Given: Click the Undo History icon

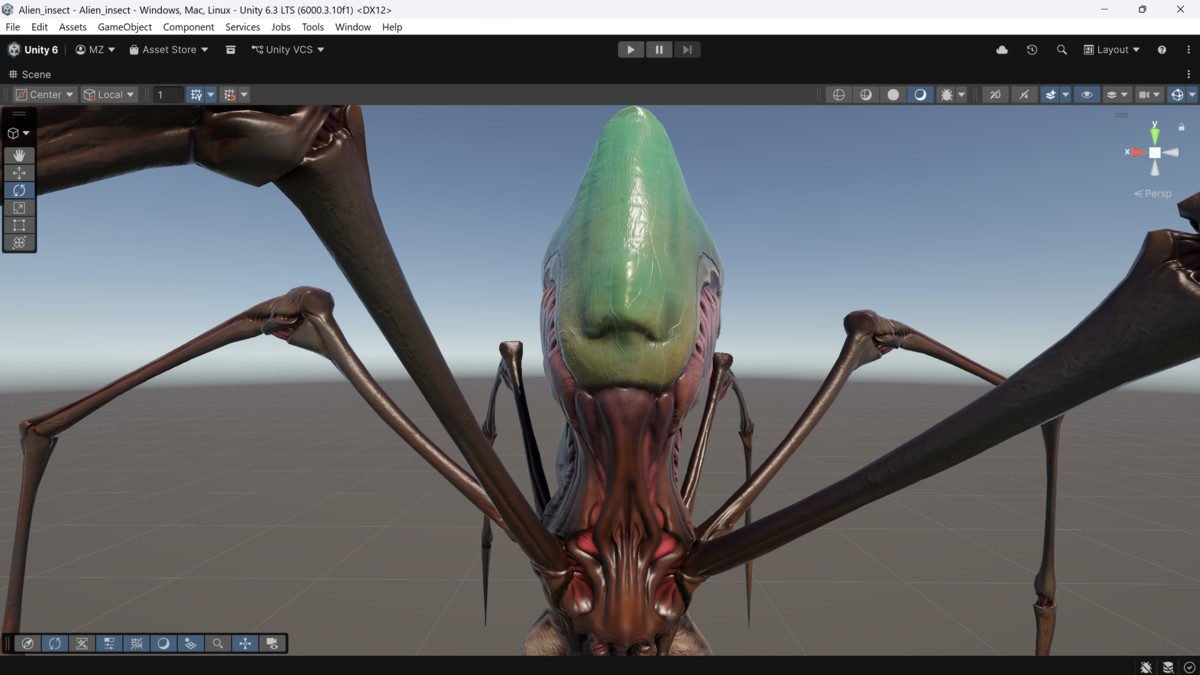Looking at the screenshot, I should (x=1031, y=49).
